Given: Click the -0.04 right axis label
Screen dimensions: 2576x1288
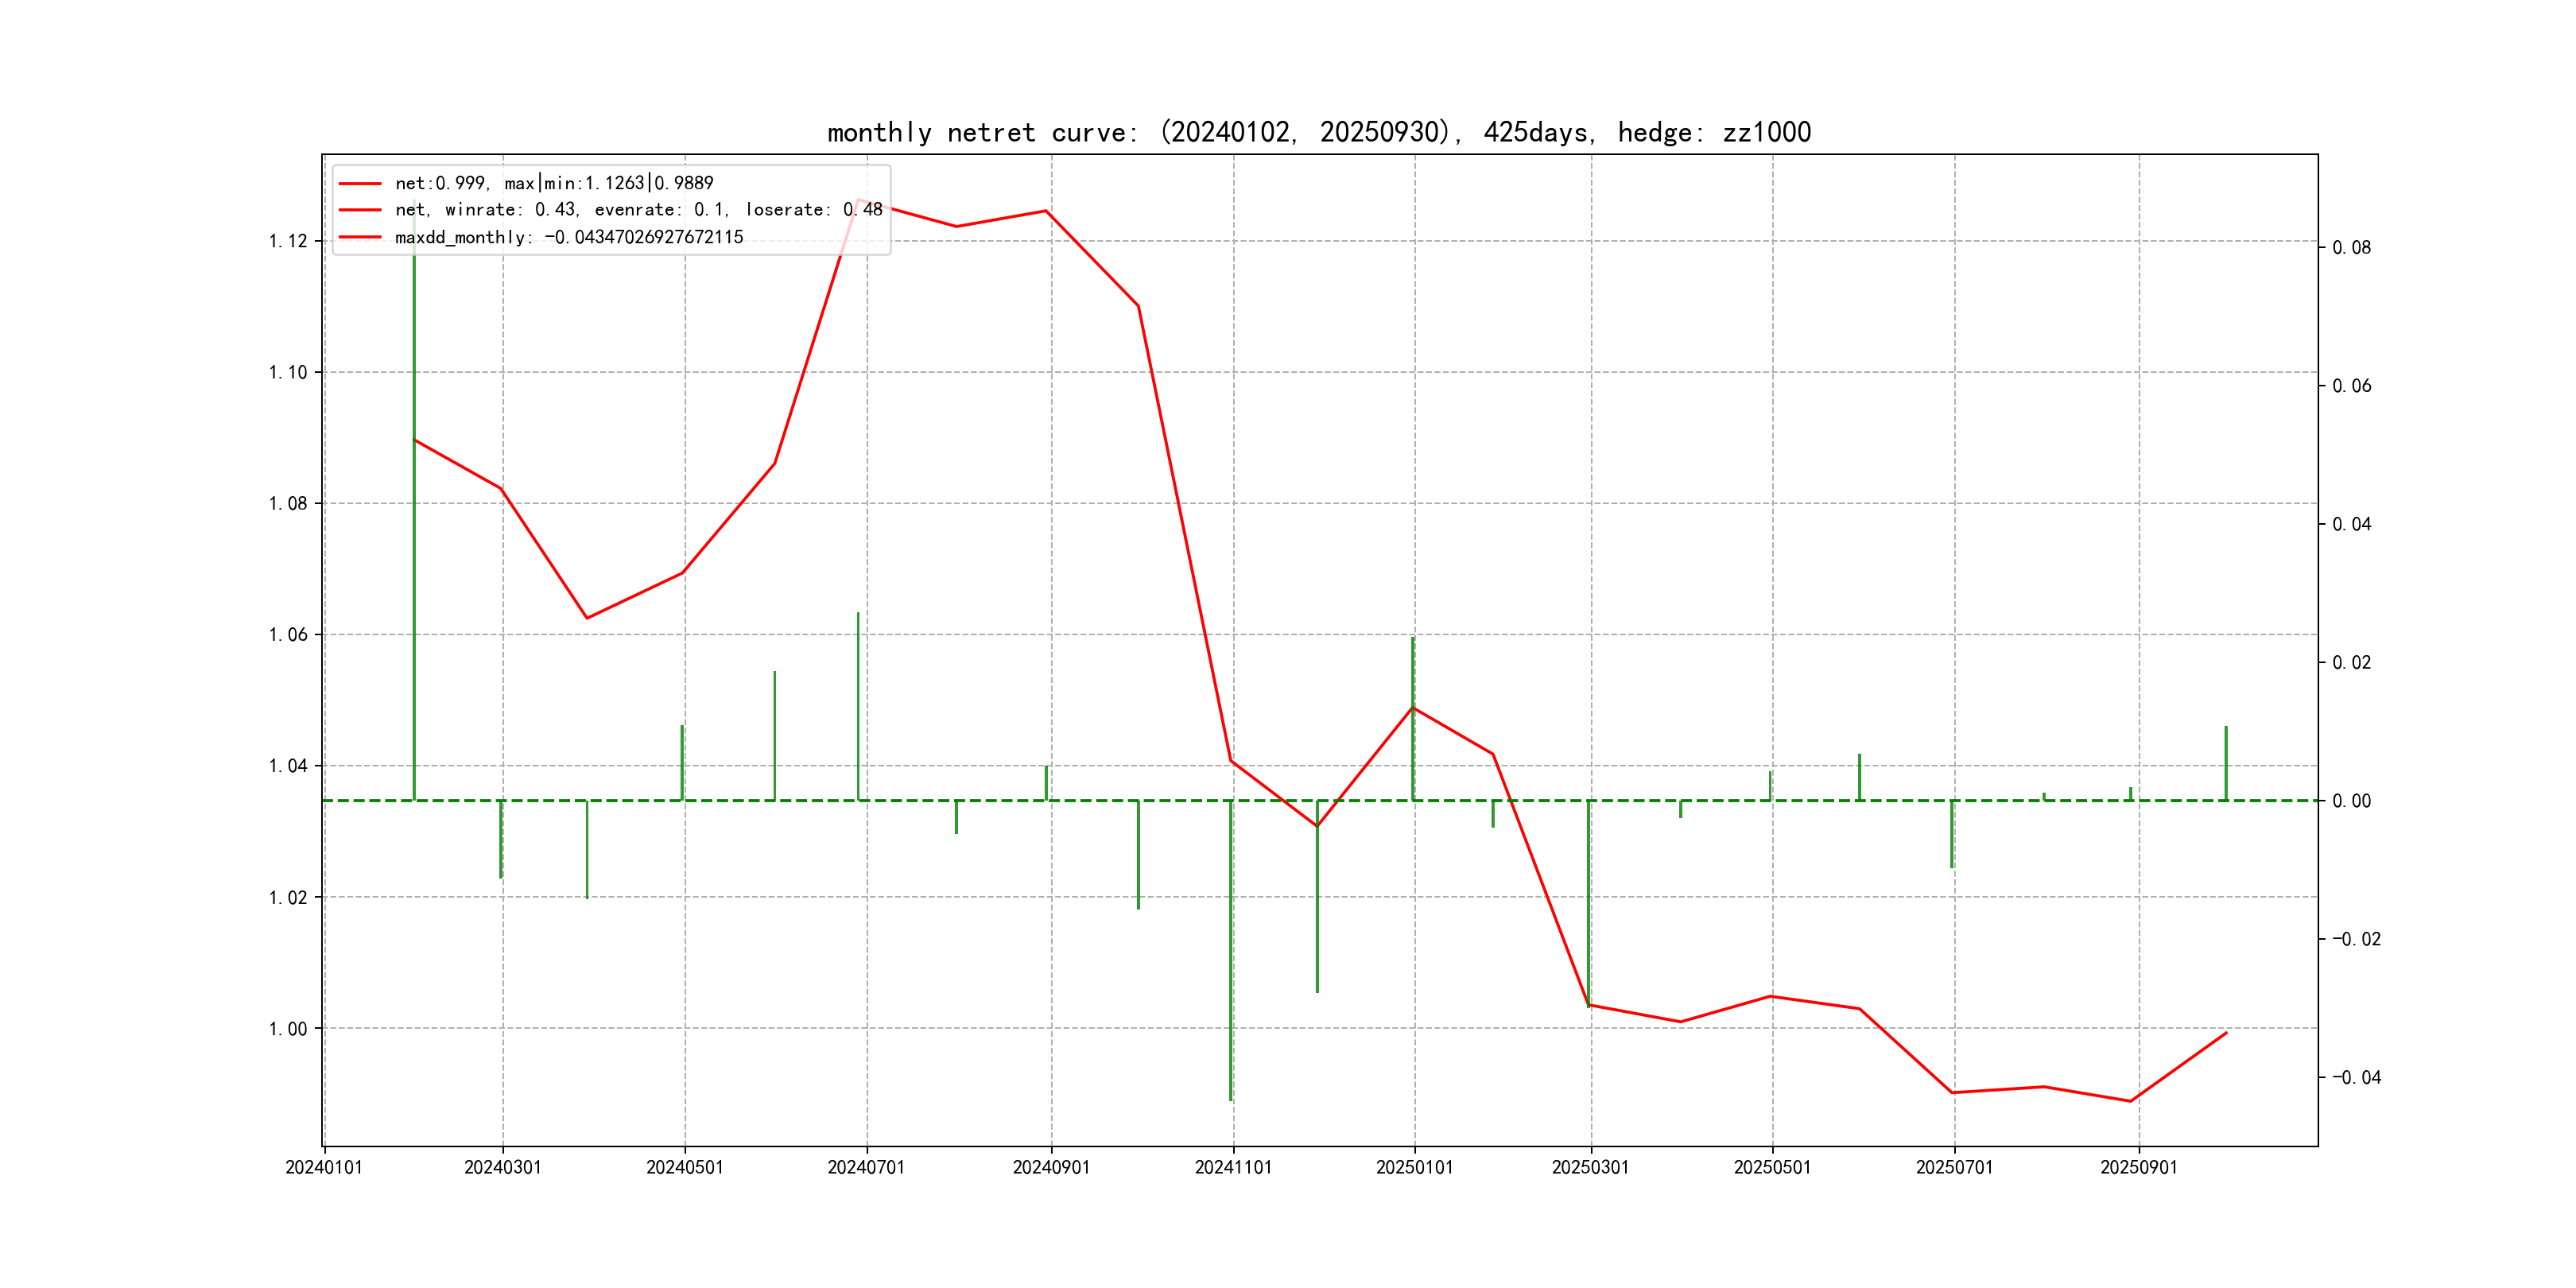Looking at the screenshot, I should tap(2356, 1077).
